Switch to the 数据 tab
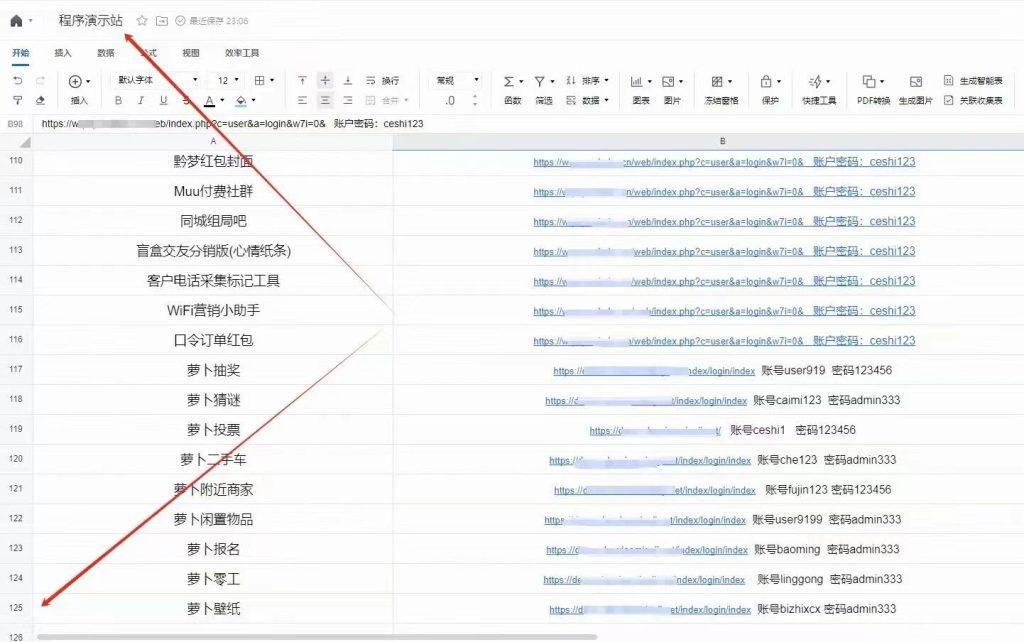The height and width of the screenshot is (642, 1024). (106, 53)
